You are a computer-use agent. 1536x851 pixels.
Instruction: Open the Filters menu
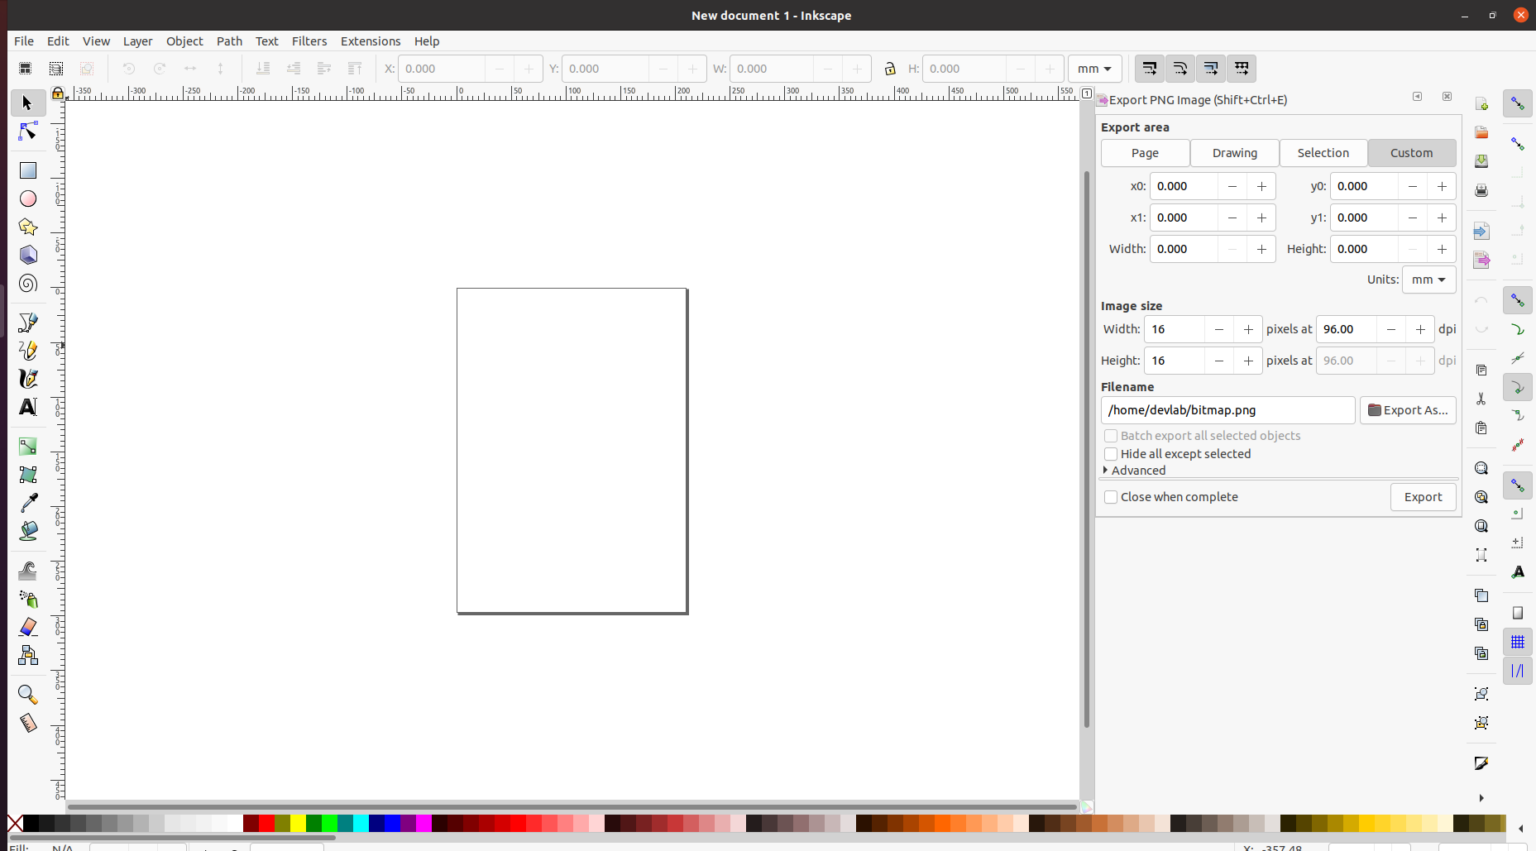(x=309, y=41)
